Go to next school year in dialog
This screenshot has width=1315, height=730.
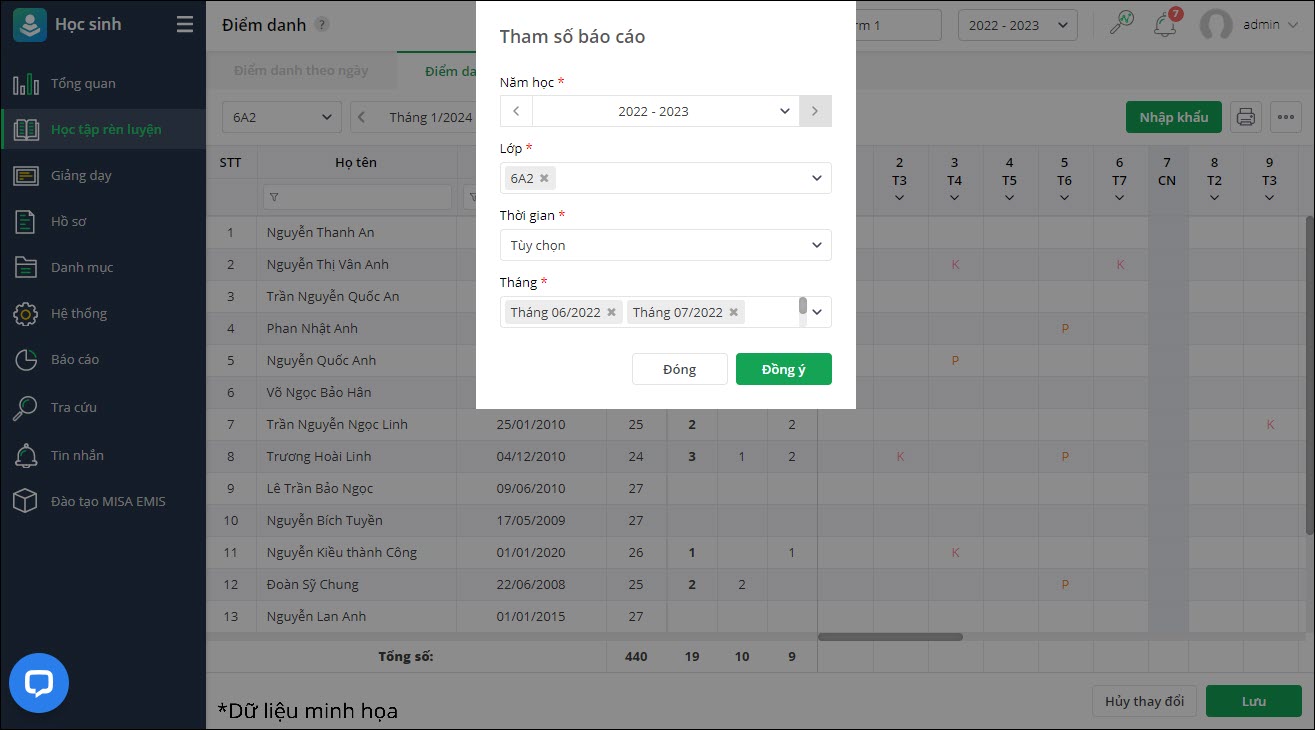815,111
